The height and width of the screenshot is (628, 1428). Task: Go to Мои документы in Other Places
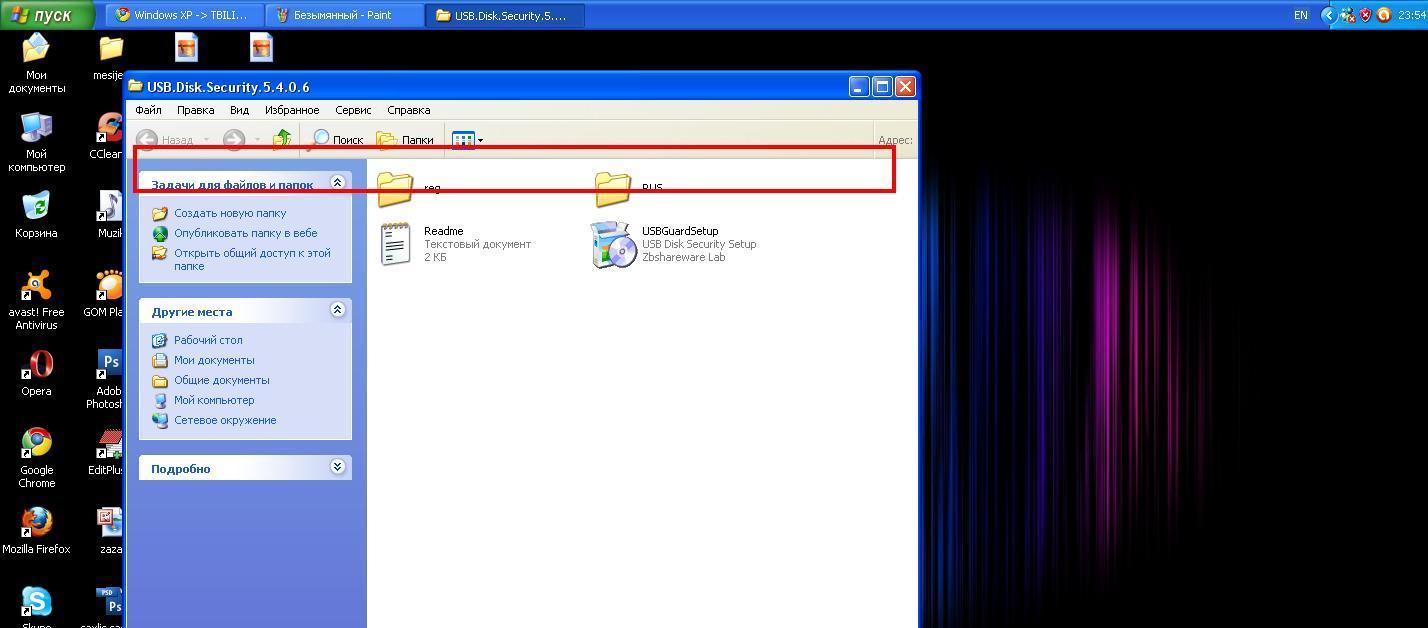point(214,360)
